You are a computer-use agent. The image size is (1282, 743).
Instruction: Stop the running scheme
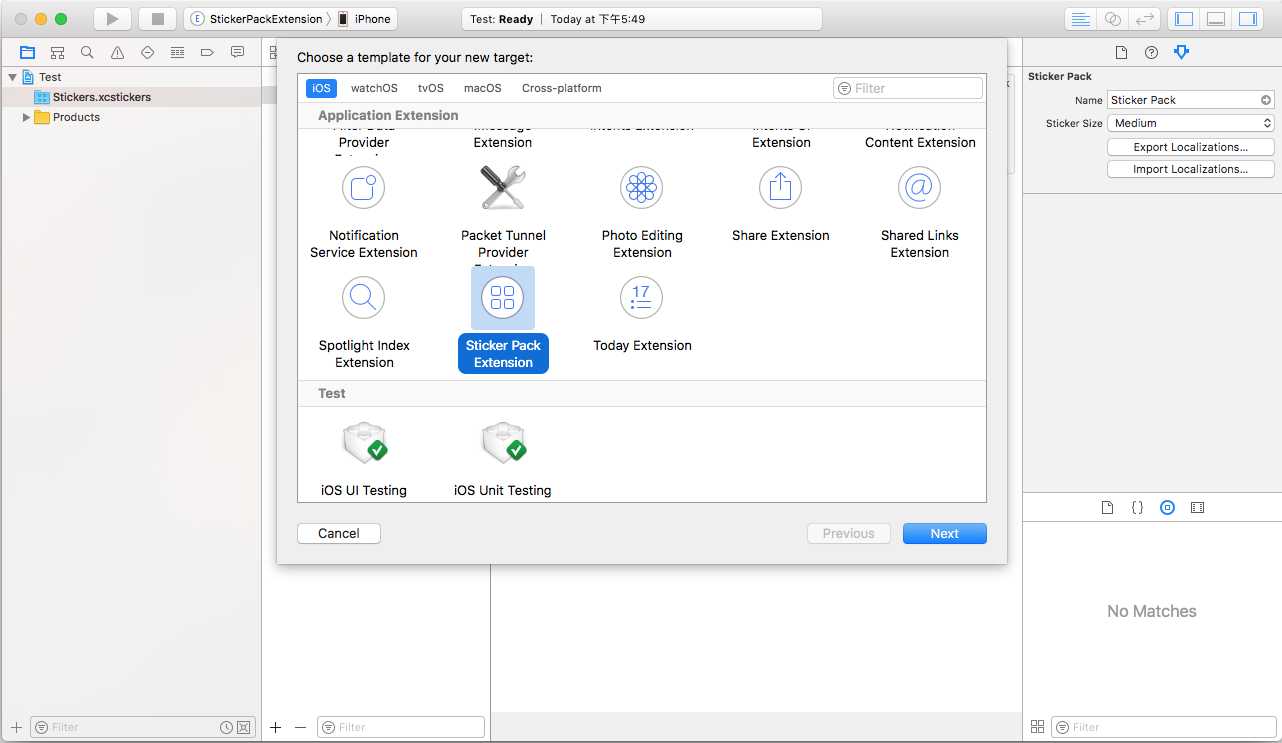[157, 19]
